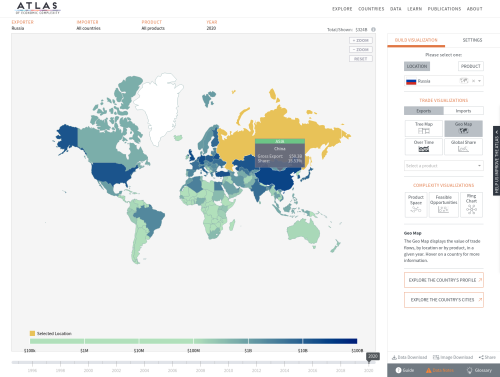Click Australia on the map
500x377 pixels.
(303, 231)
